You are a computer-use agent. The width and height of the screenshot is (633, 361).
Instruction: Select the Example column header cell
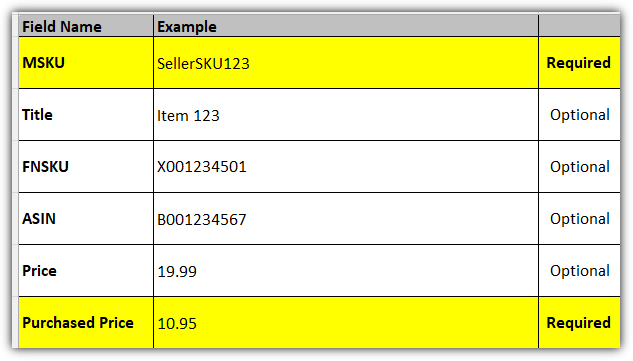[346, 26]
